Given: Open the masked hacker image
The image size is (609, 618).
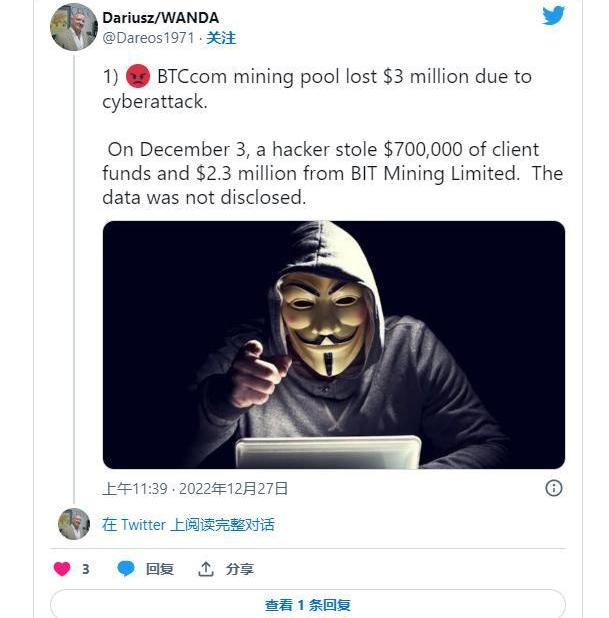Looking at the screenshot, I should click(333, 344).
